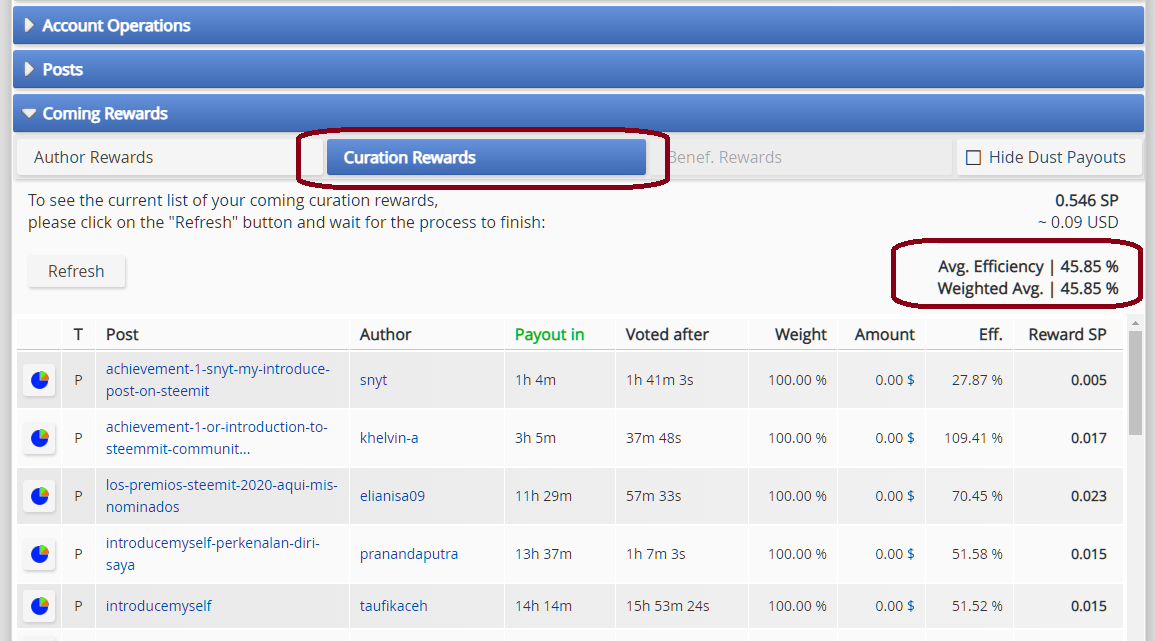Toggle Hide Dust Payouts checkbox
The height and width of the screenshot is (641, 1155).
pos(973,158)
